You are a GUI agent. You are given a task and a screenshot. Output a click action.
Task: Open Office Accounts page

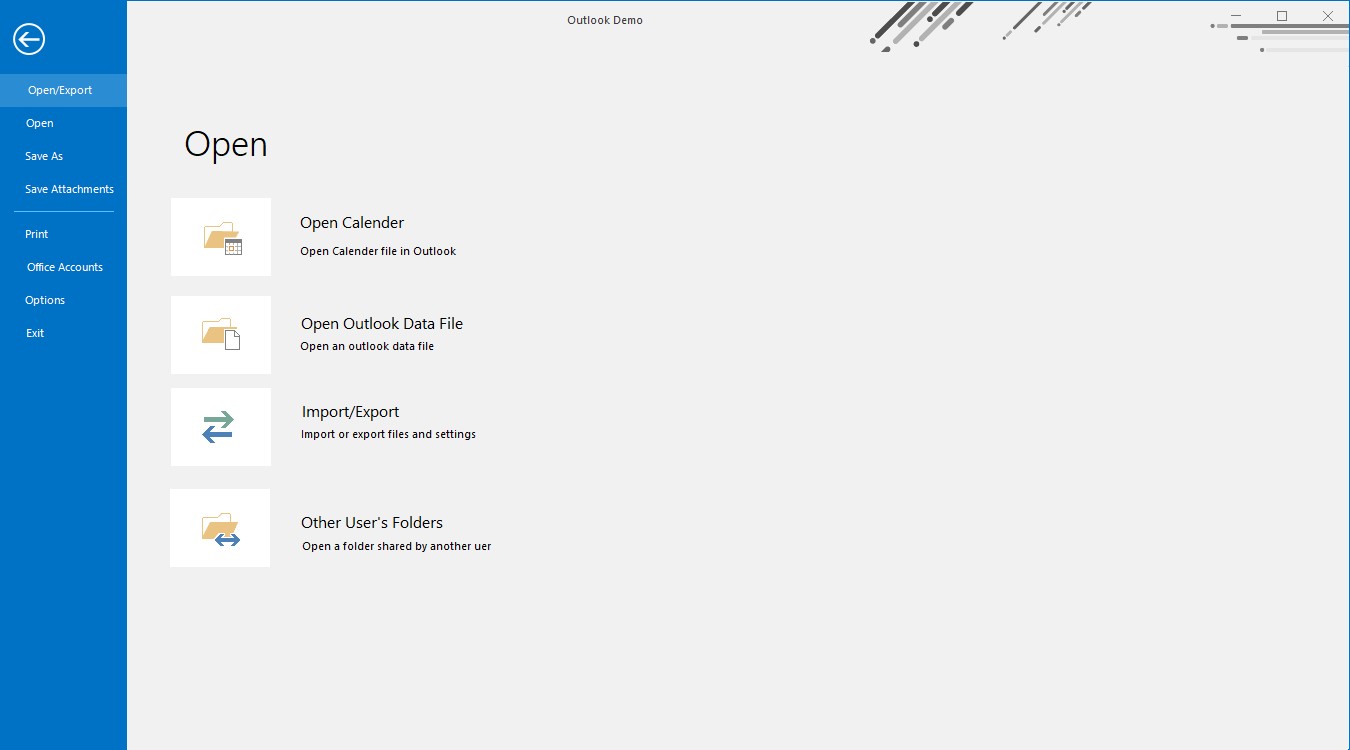(65, 267)
